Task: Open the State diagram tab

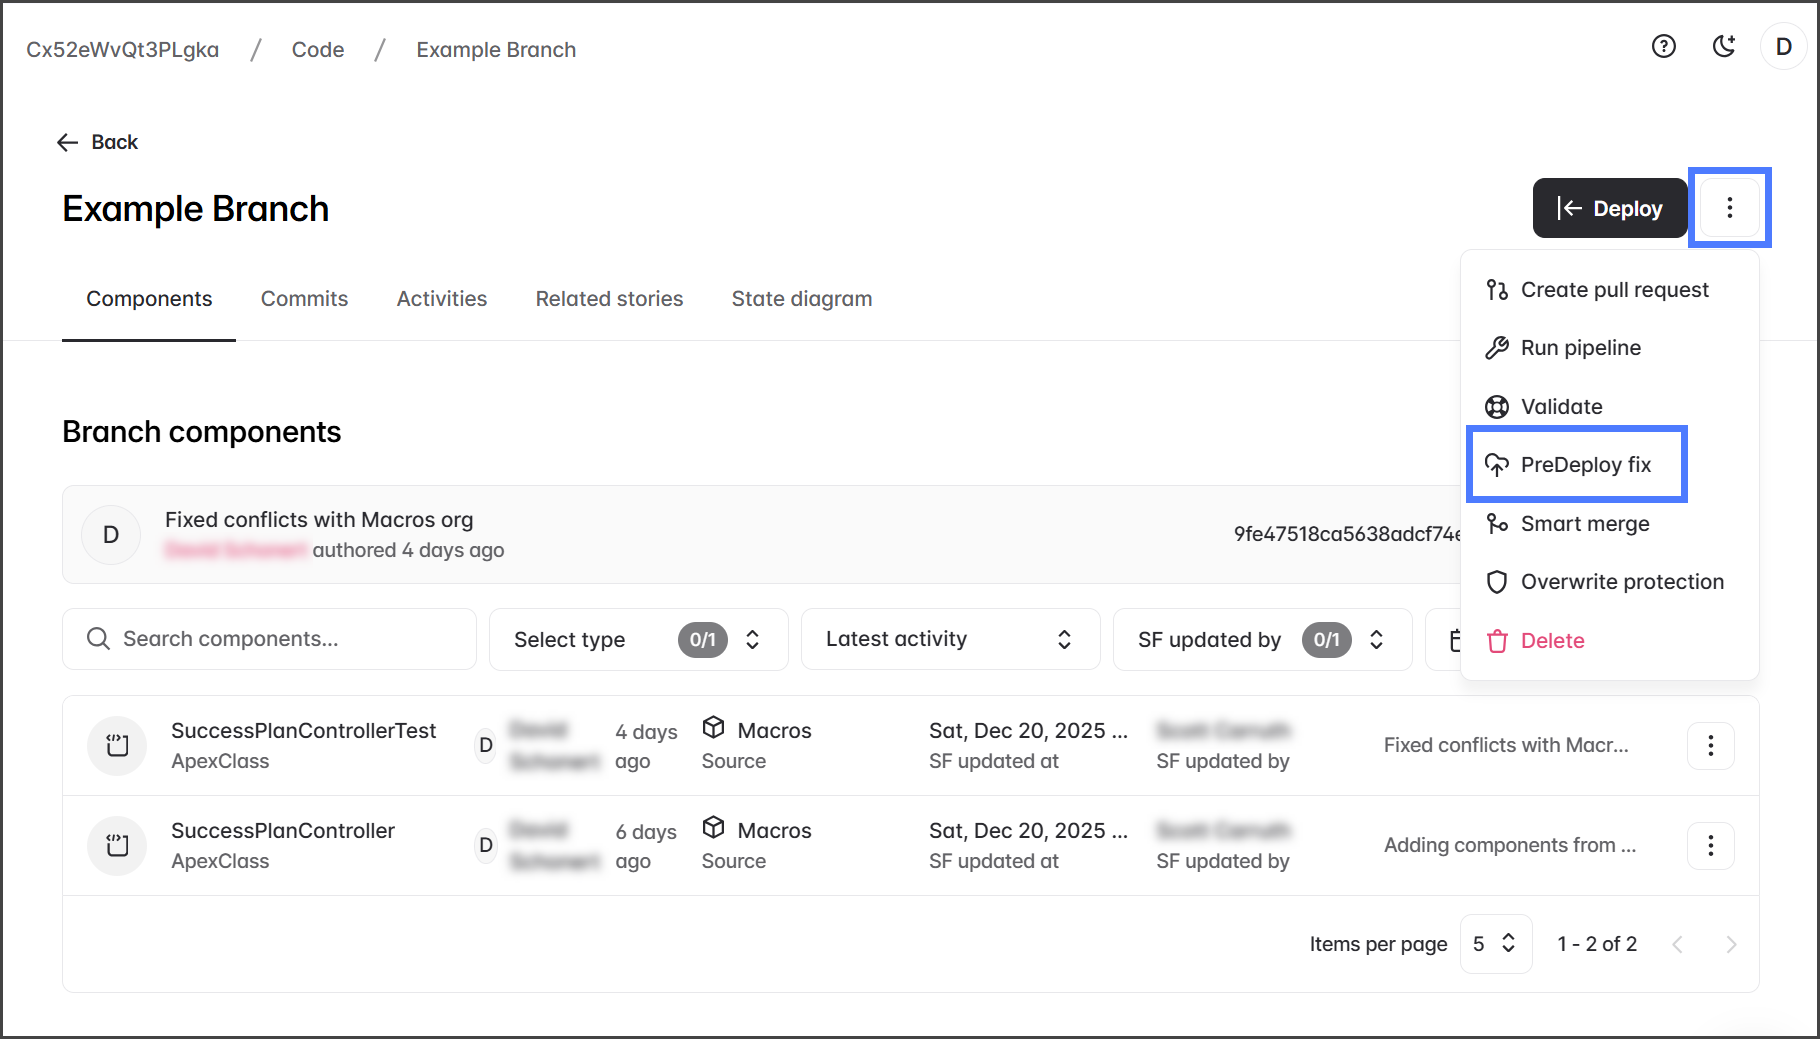Action: pyautogui.click(x=801, y=299)
